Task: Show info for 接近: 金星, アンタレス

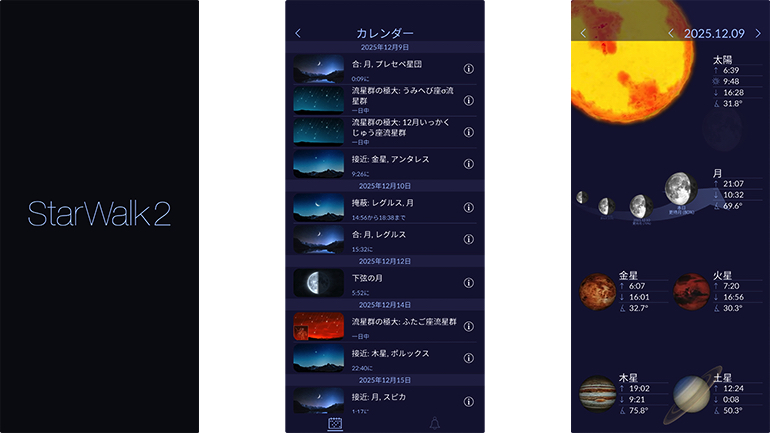Action: point(468,164)
